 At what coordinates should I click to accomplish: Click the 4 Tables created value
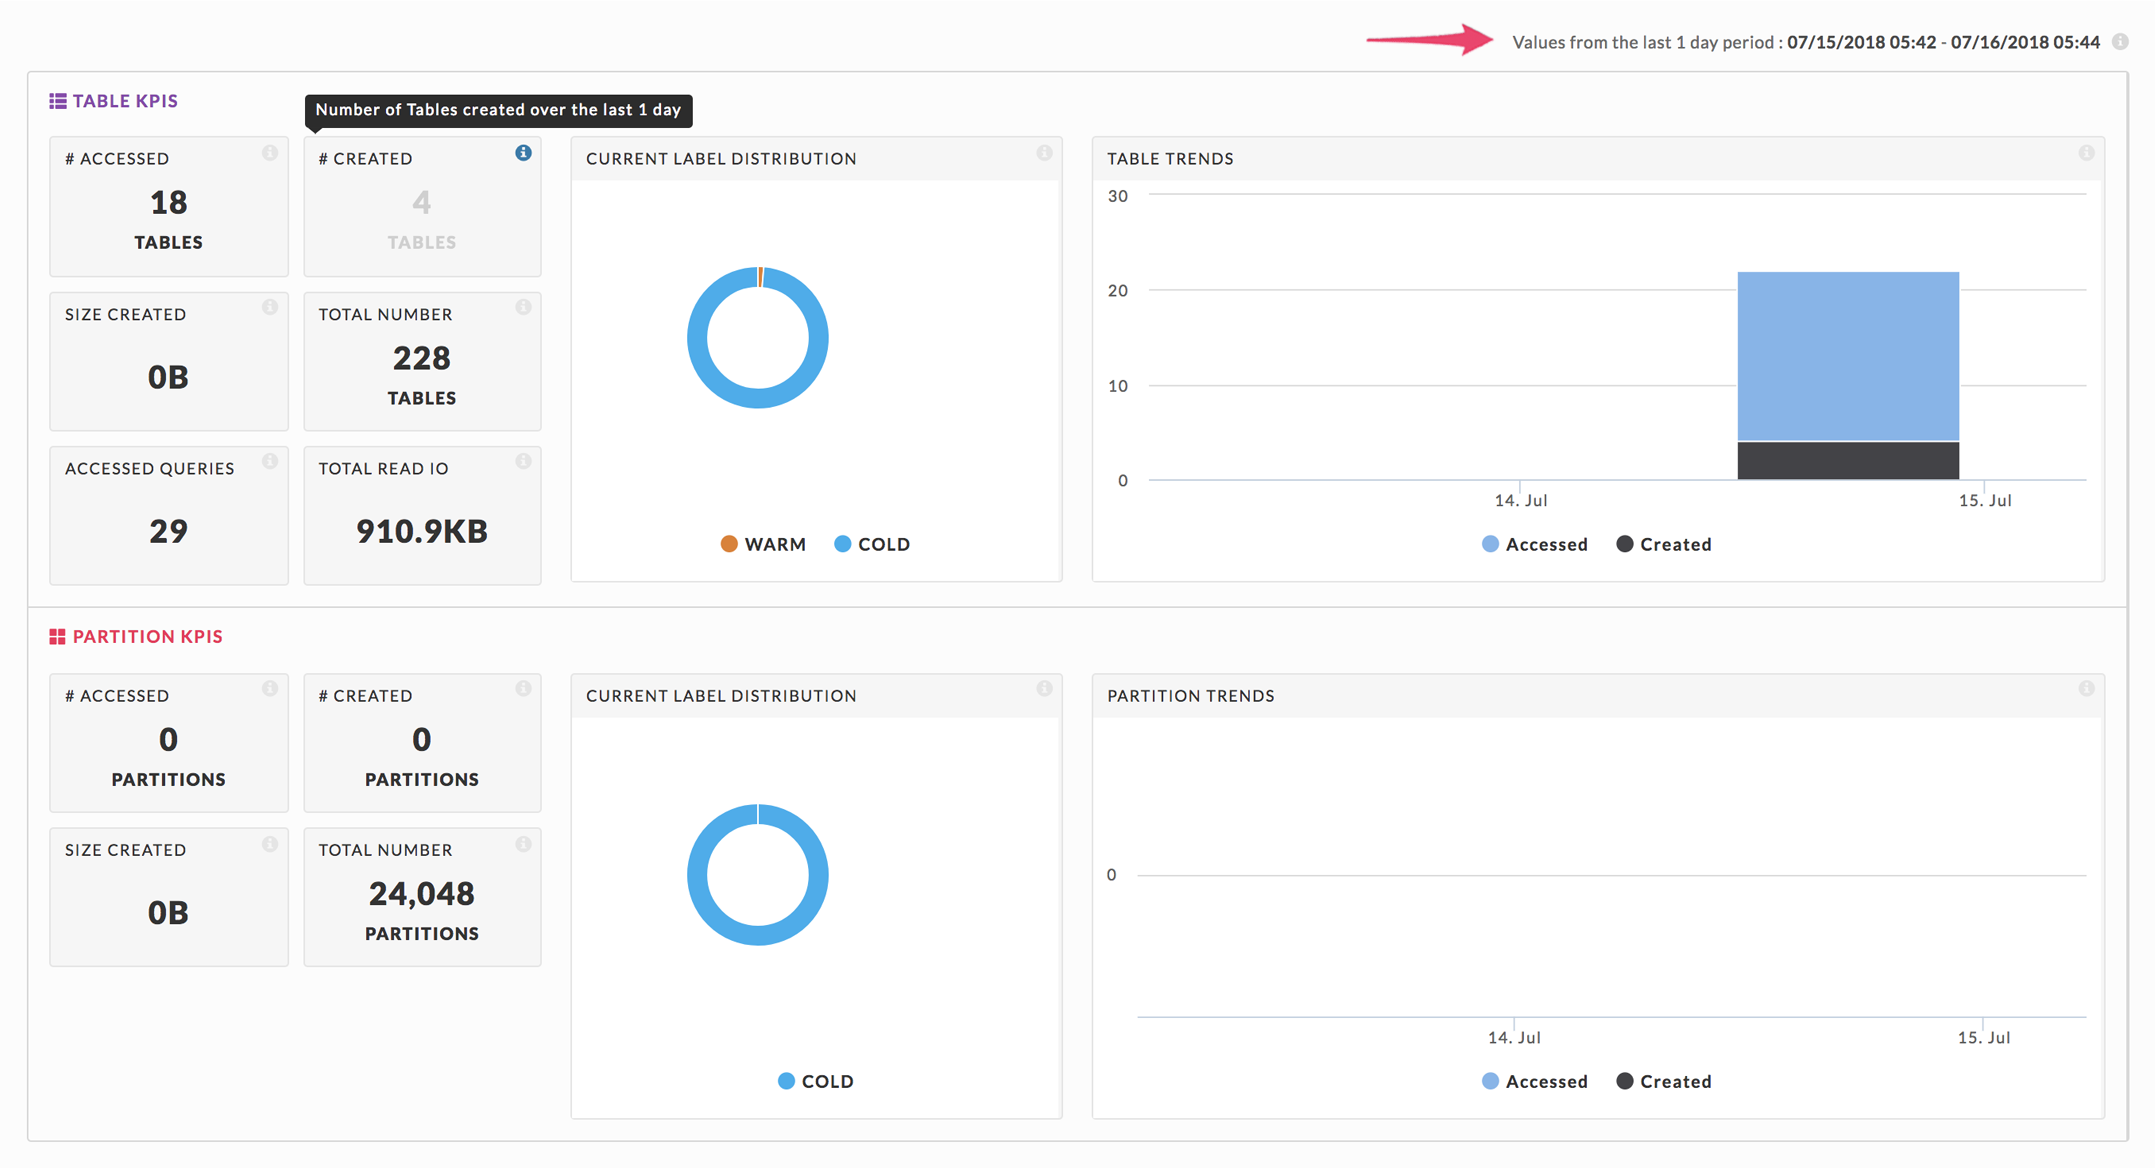[422, 203]
